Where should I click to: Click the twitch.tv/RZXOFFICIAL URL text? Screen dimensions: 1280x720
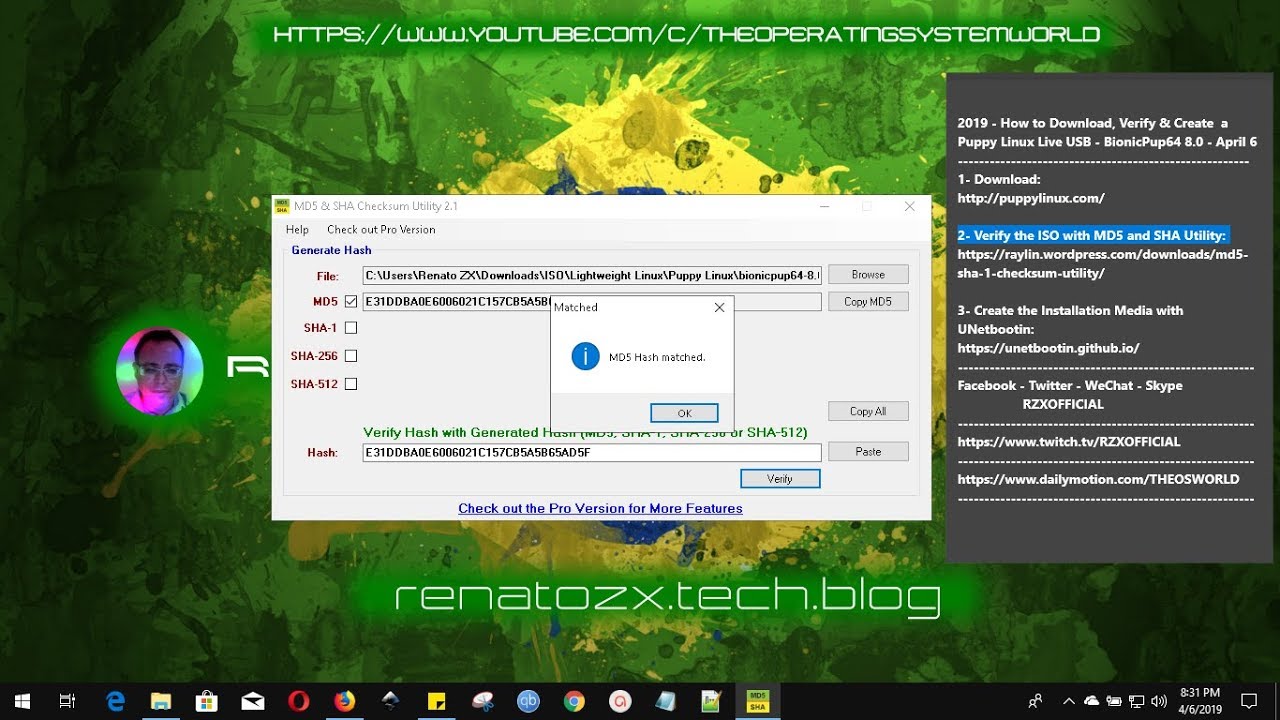[1069, 441]
